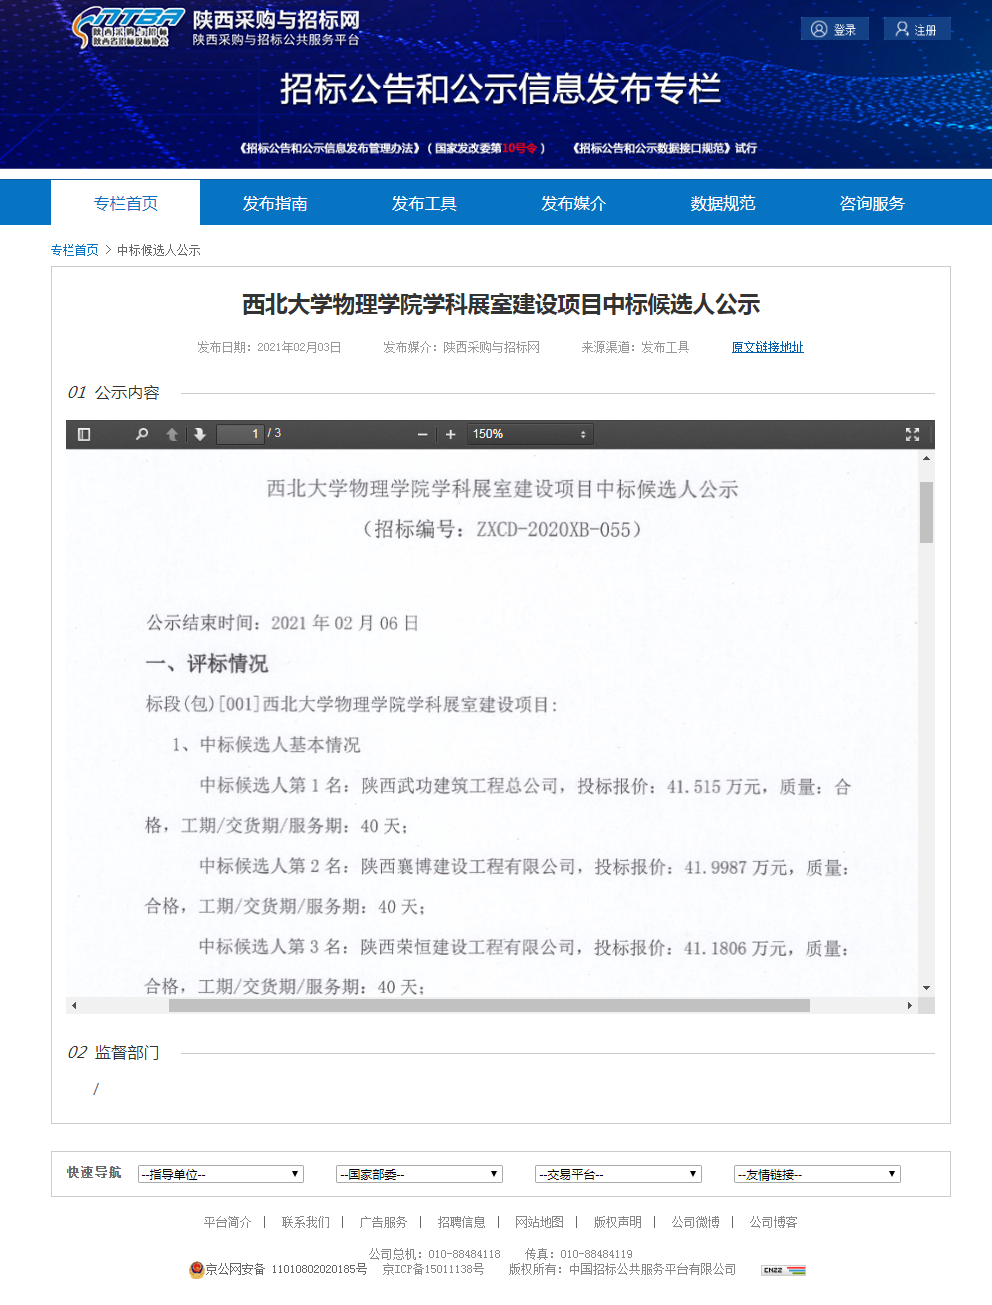Screen dimensions: 992x1305
Task: Click the 登录 login button
Action: tap(834, 29)
